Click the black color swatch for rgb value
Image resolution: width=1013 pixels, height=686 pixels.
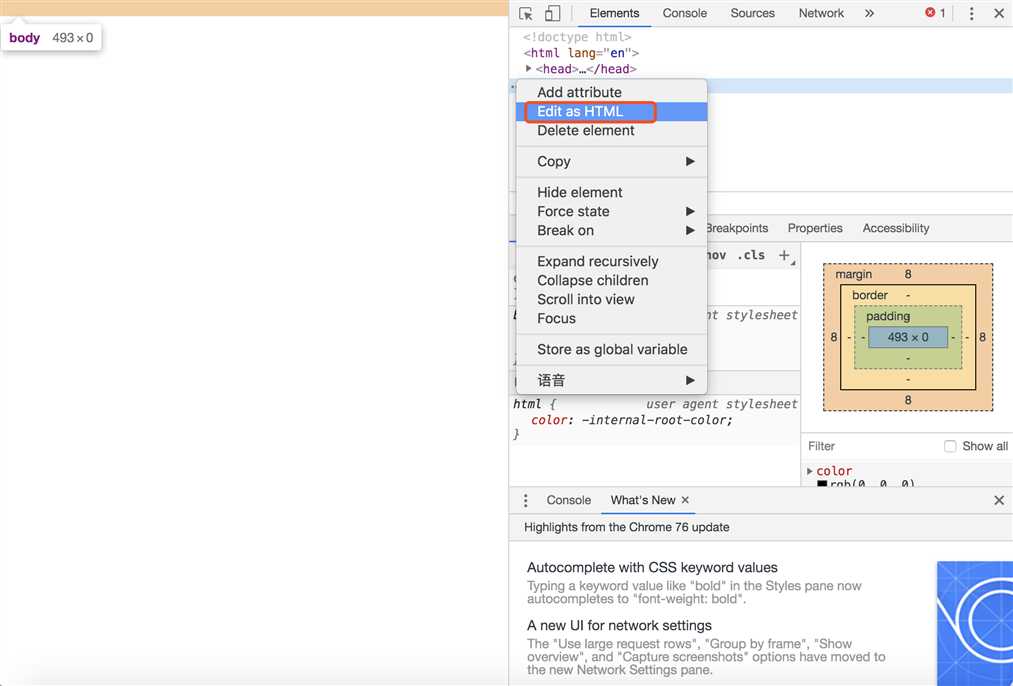click(x=822, y=483)
